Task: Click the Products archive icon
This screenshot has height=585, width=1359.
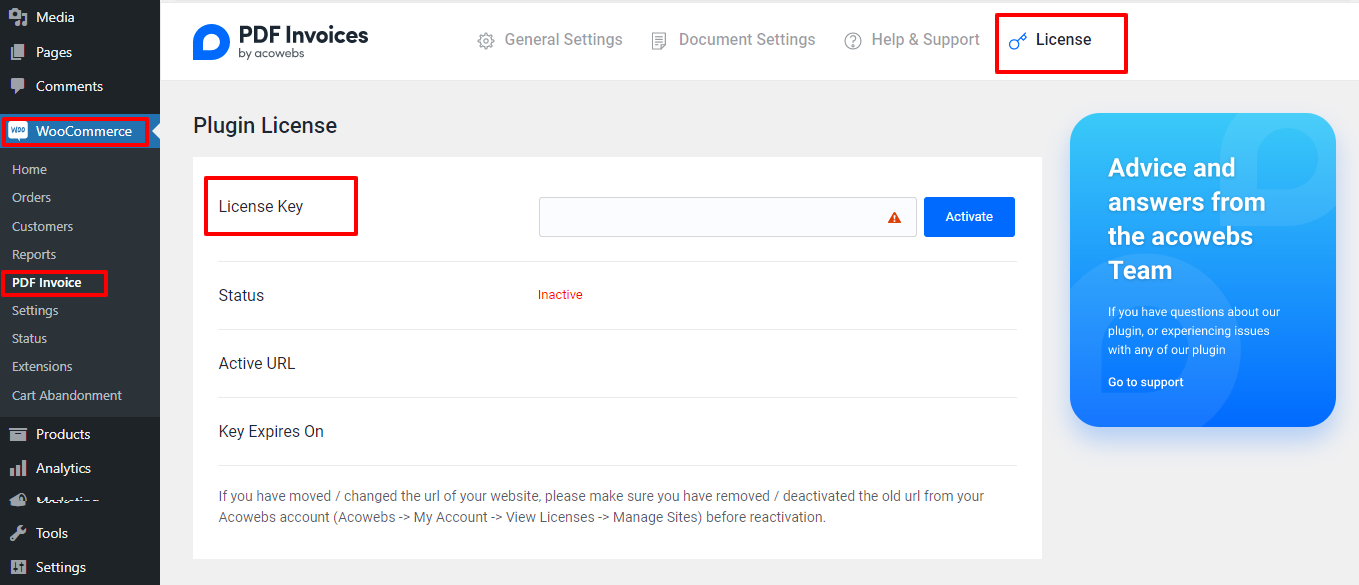Action: tap(18, 434)
